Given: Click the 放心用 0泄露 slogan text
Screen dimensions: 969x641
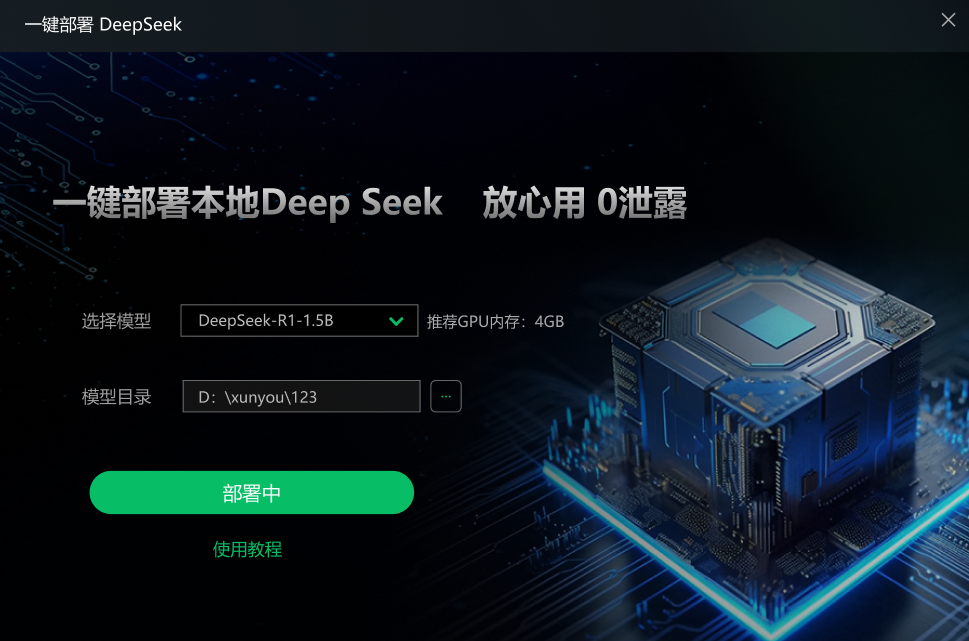Looking at the screenshot, I should coord(585,203).
